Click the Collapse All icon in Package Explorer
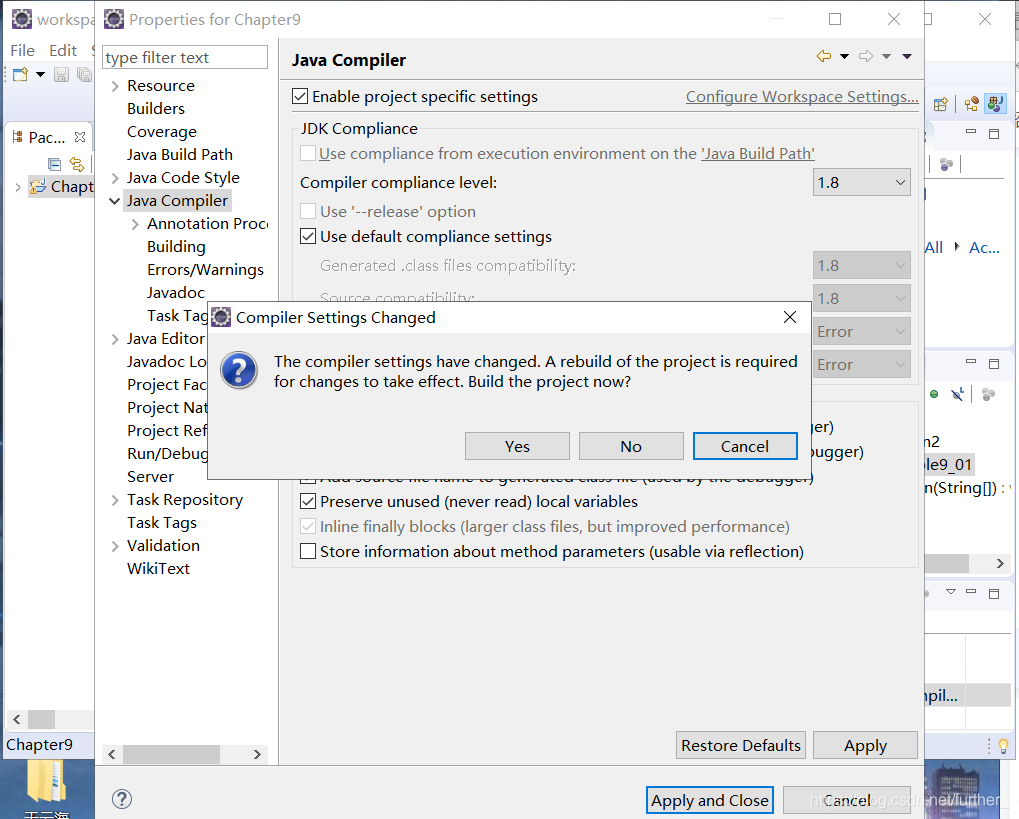The height and width of the screenshot is (819, 1019). [54, 164]
